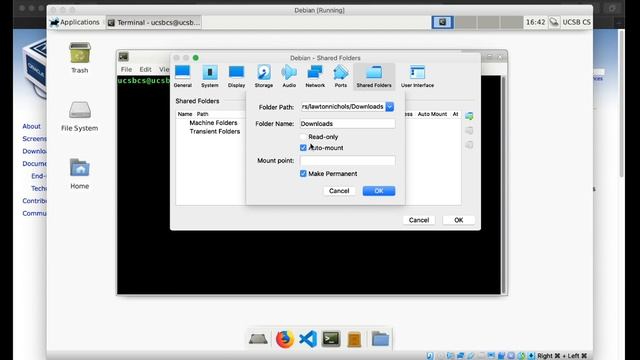The image size is (640, 360).
Task: Open the orange archive icon in dock
Action: click(354, 339)
